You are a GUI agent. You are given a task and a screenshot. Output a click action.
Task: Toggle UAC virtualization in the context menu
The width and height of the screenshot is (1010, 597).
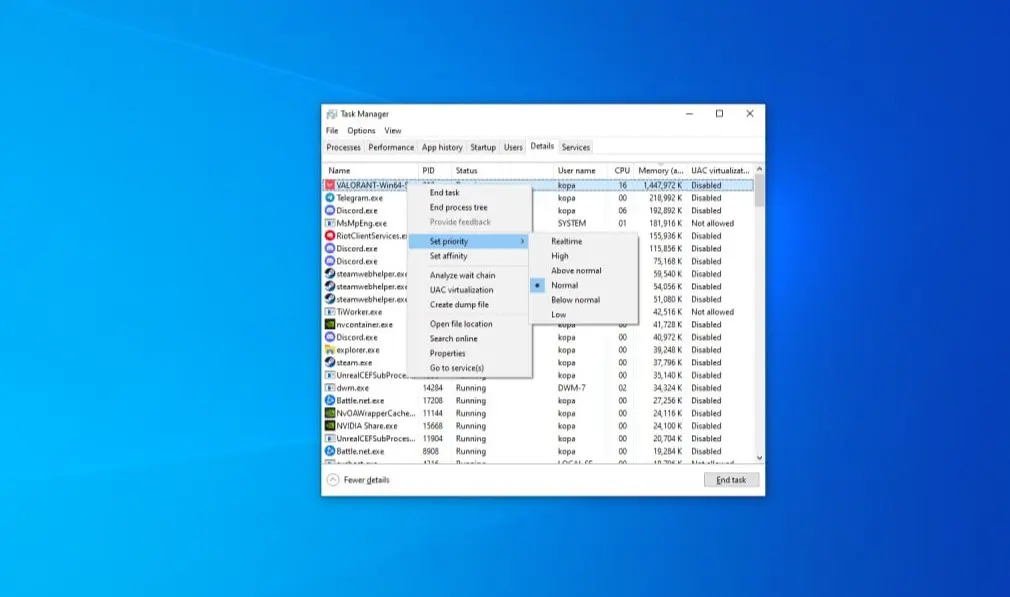pos(461,290)
